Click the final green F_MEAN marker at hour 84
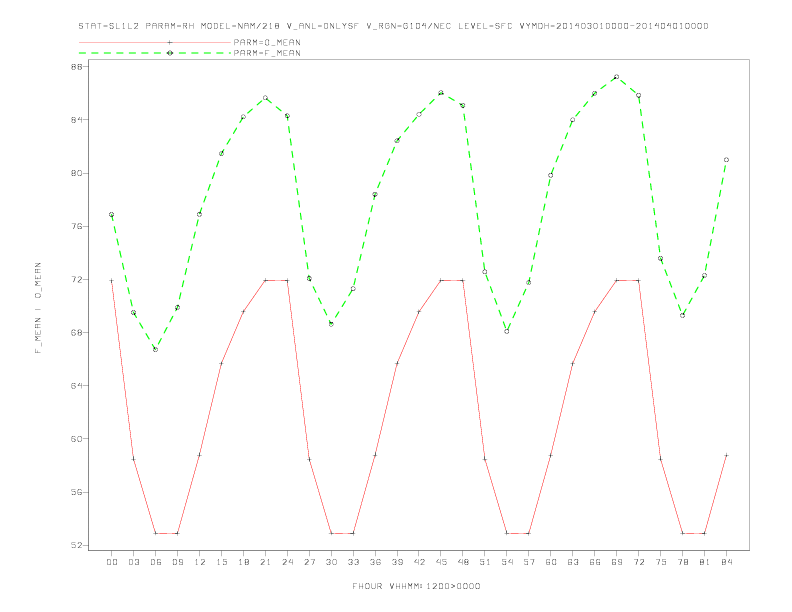Viewport: 792px width, 612px height. coord(726,160)
